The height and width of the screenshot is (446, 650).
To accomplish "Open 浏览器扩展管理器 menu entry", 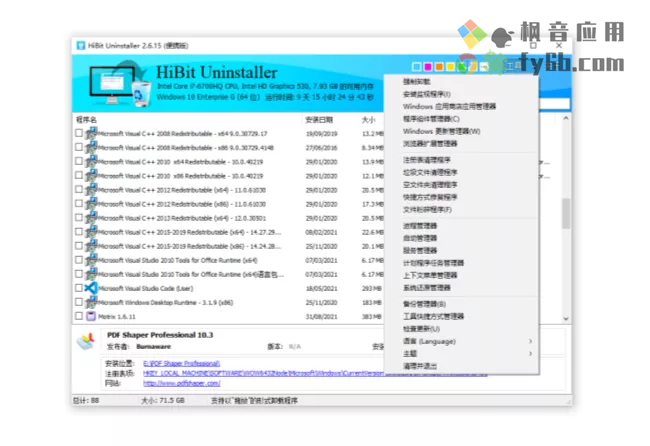I will [x=430, y=144].
